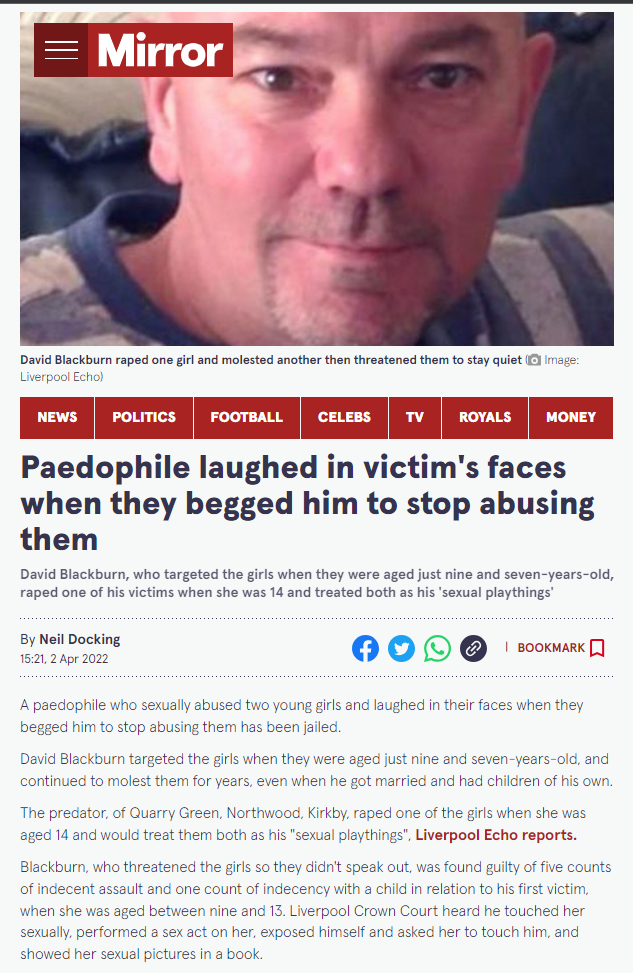Open the hamburger menu icon

pyautogui.click(x=61, y=50)
